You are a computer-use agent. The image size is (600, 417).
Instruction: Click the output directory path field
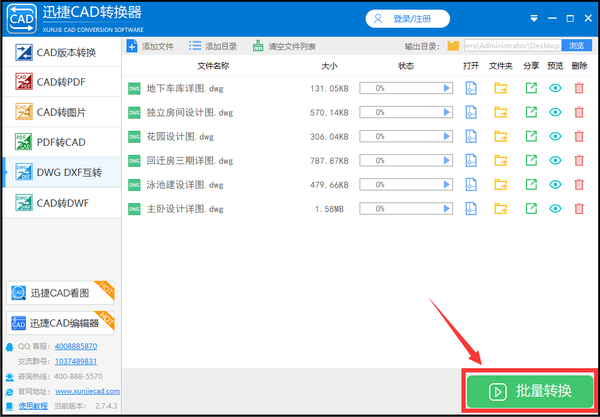coord(513,46)
